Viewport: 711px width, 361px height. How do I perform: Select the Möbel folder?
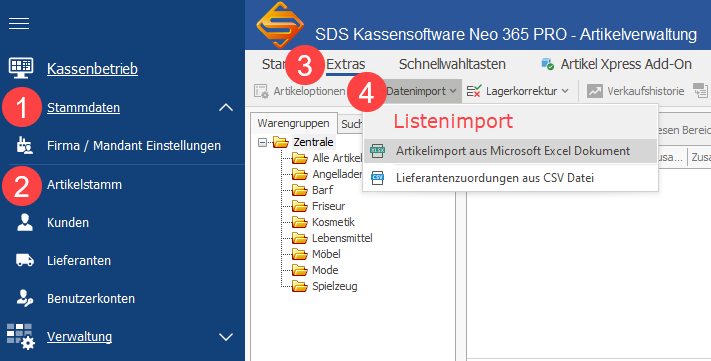click(326, 254)
